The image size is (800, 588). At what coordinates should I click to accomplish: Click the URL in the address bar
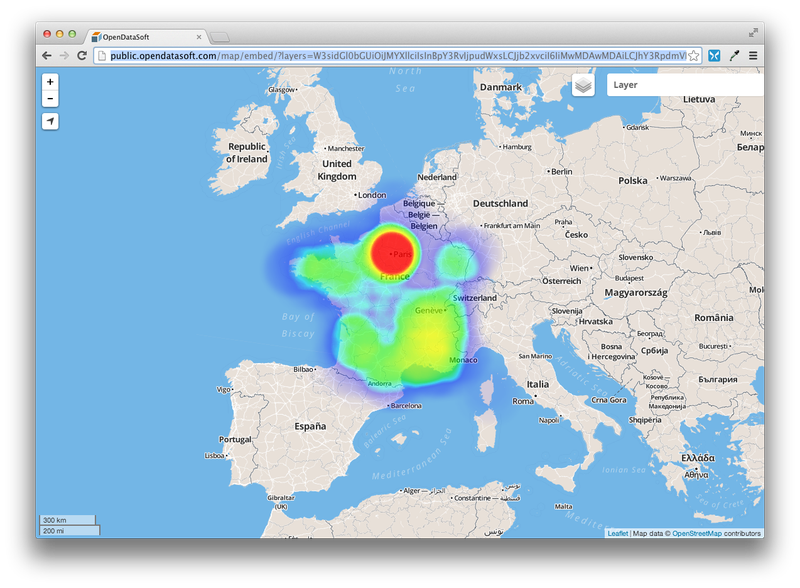point(300,57)
